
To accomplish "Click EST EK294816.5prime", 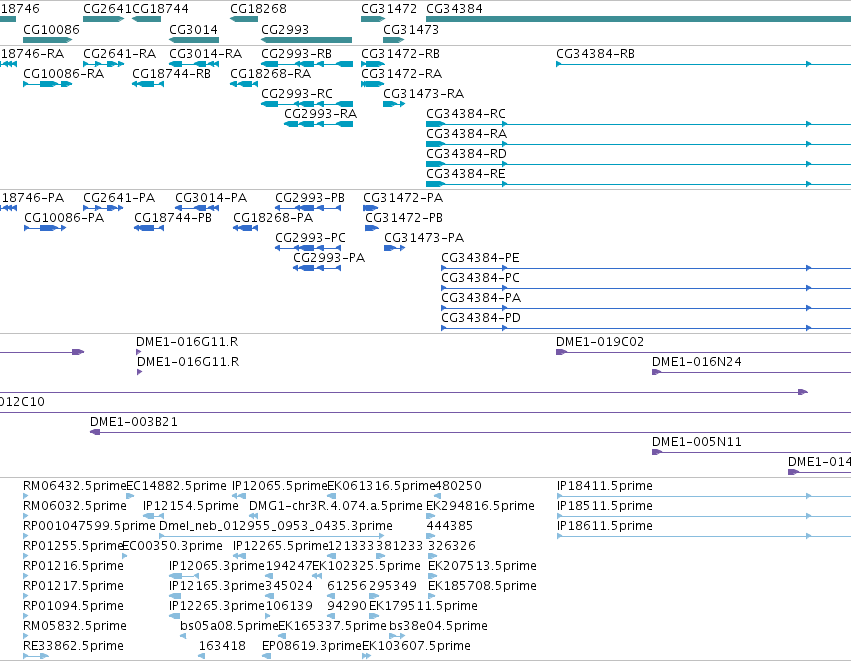I will [431, 516].
